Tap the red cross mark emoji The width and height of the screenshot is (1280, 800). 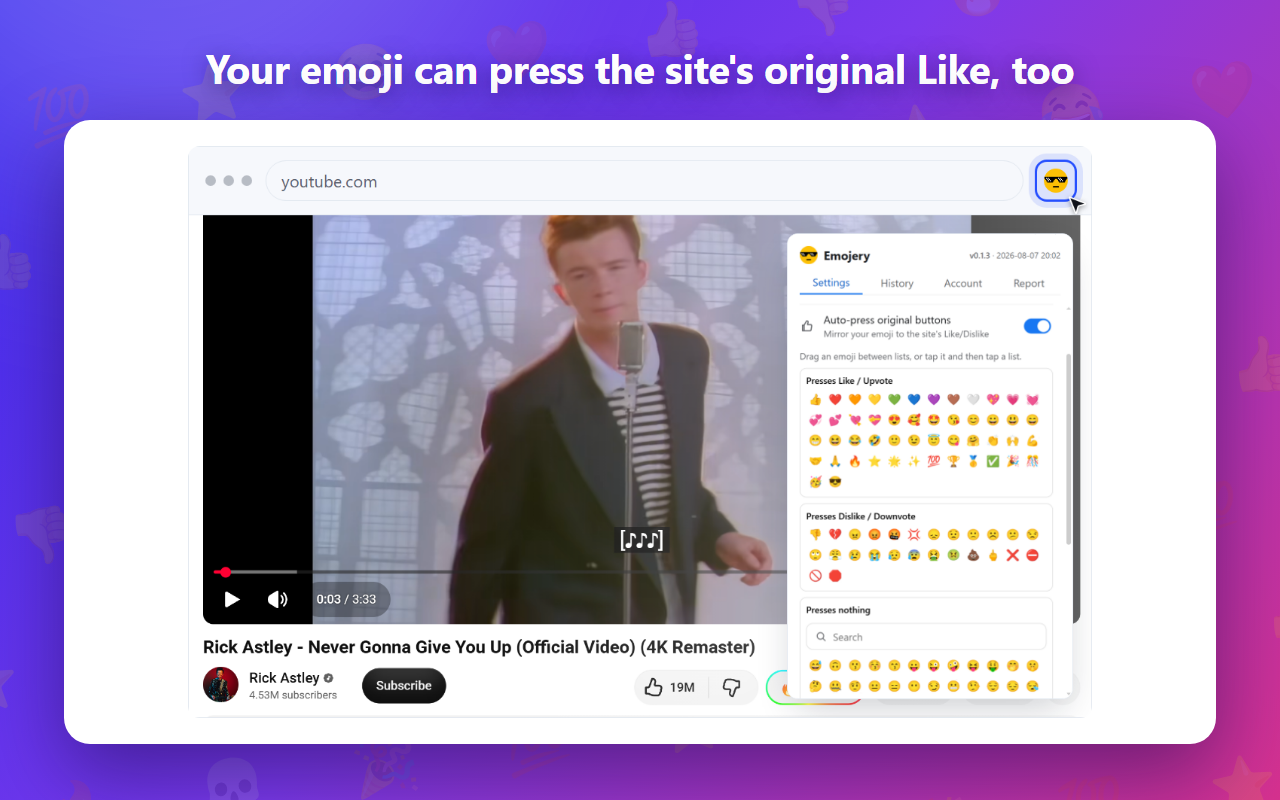coord(1013,555)
